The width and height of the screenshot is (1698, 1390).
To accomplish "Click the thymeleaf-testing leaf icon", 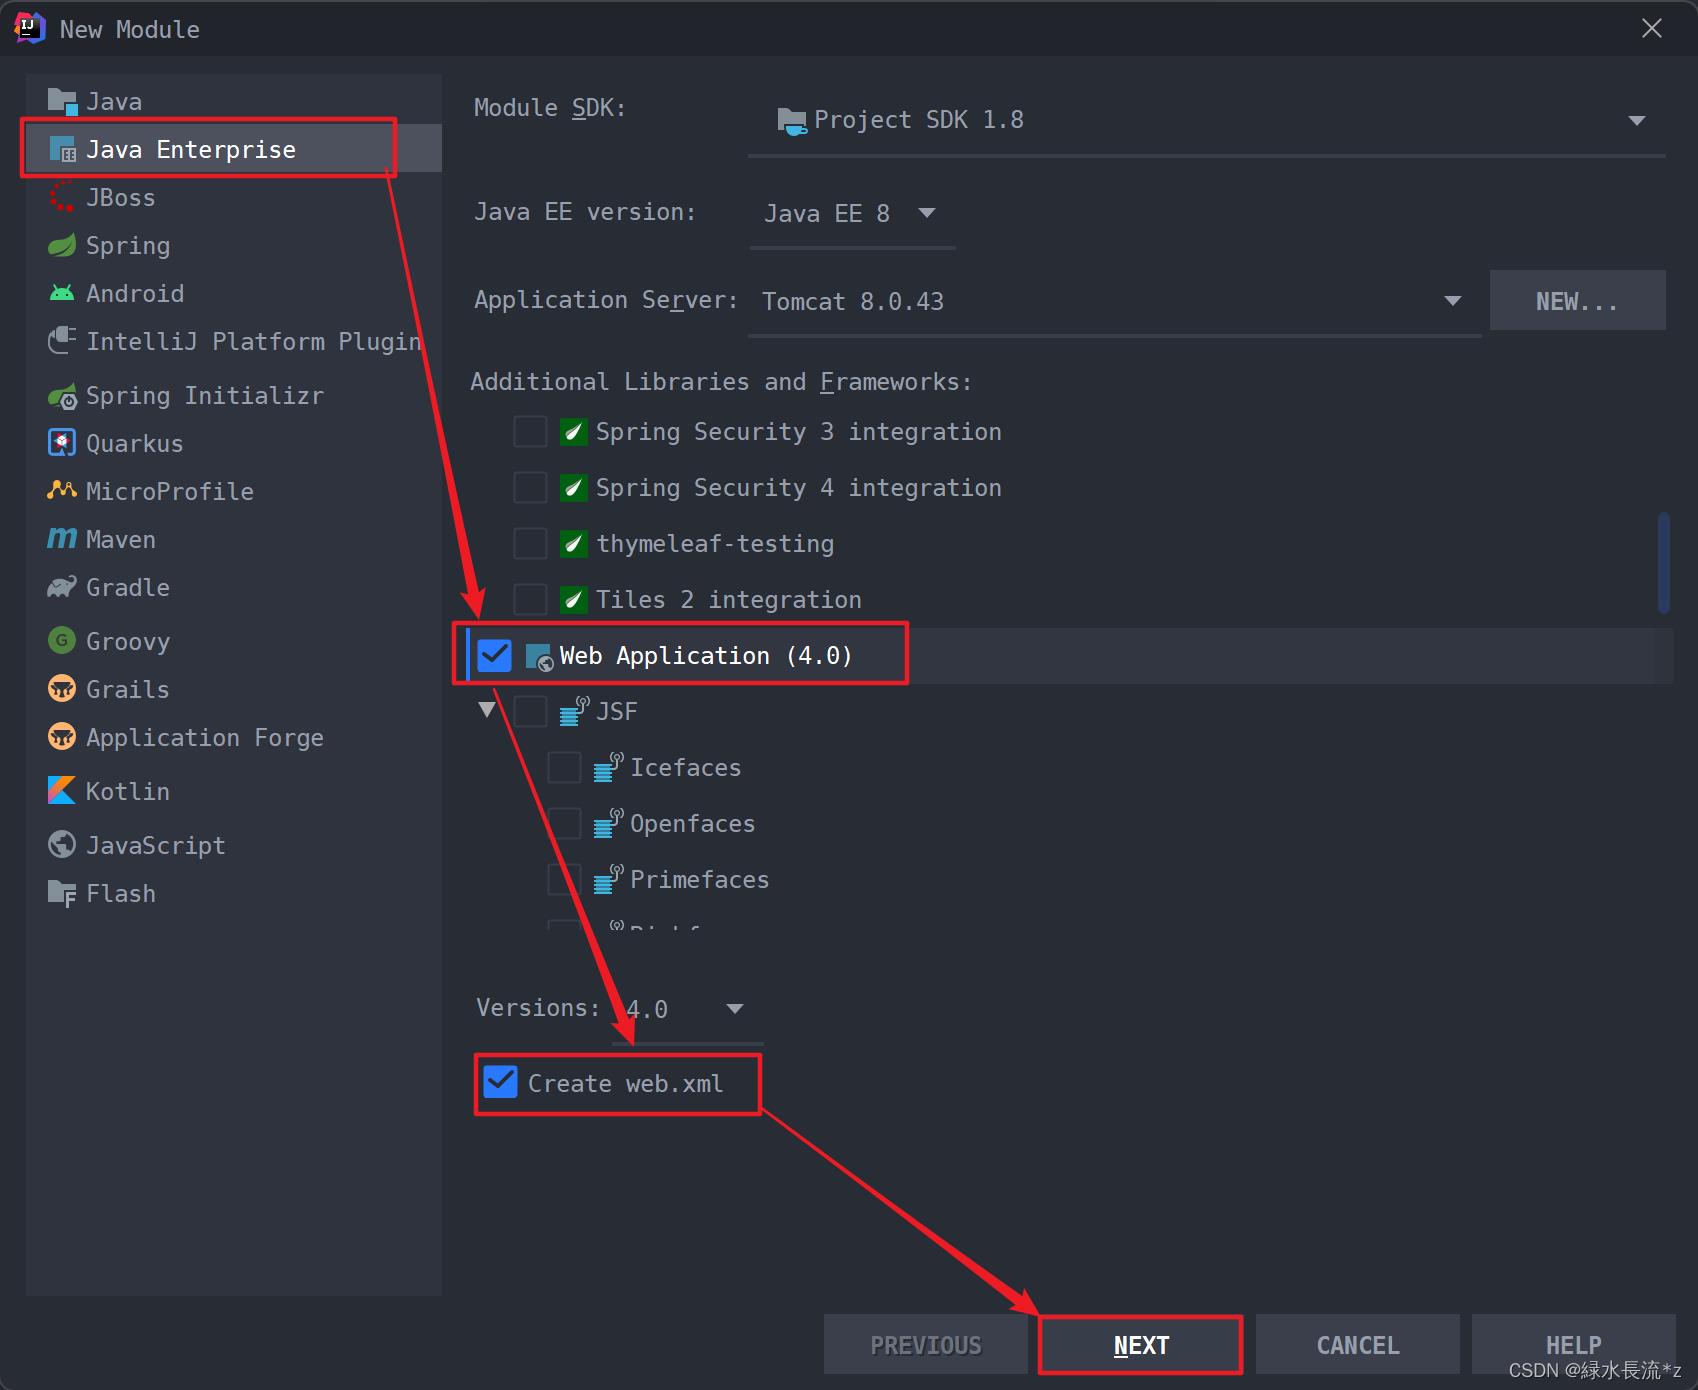I will coord(574,544).
